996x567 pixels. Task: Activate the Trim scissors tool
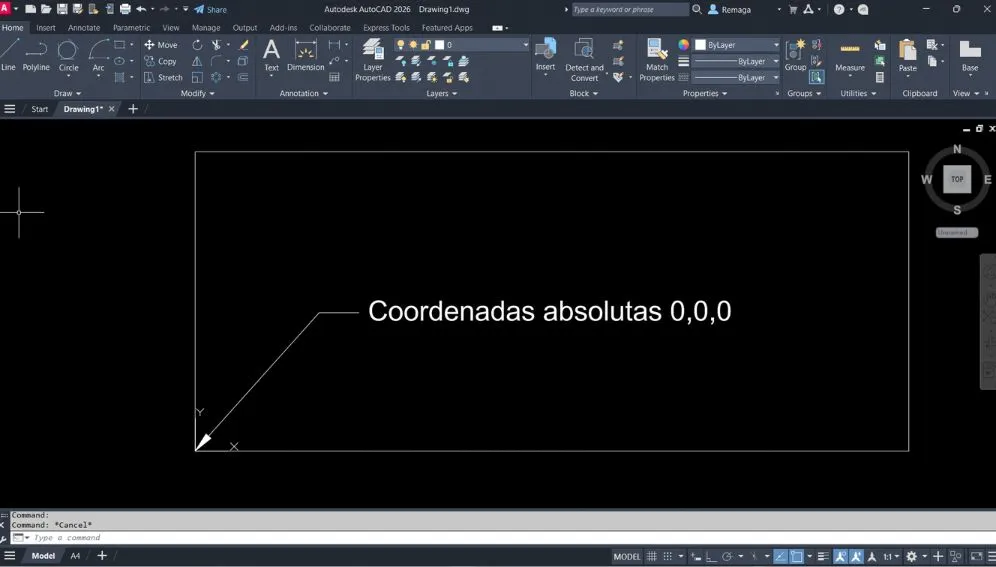[216, 45]
